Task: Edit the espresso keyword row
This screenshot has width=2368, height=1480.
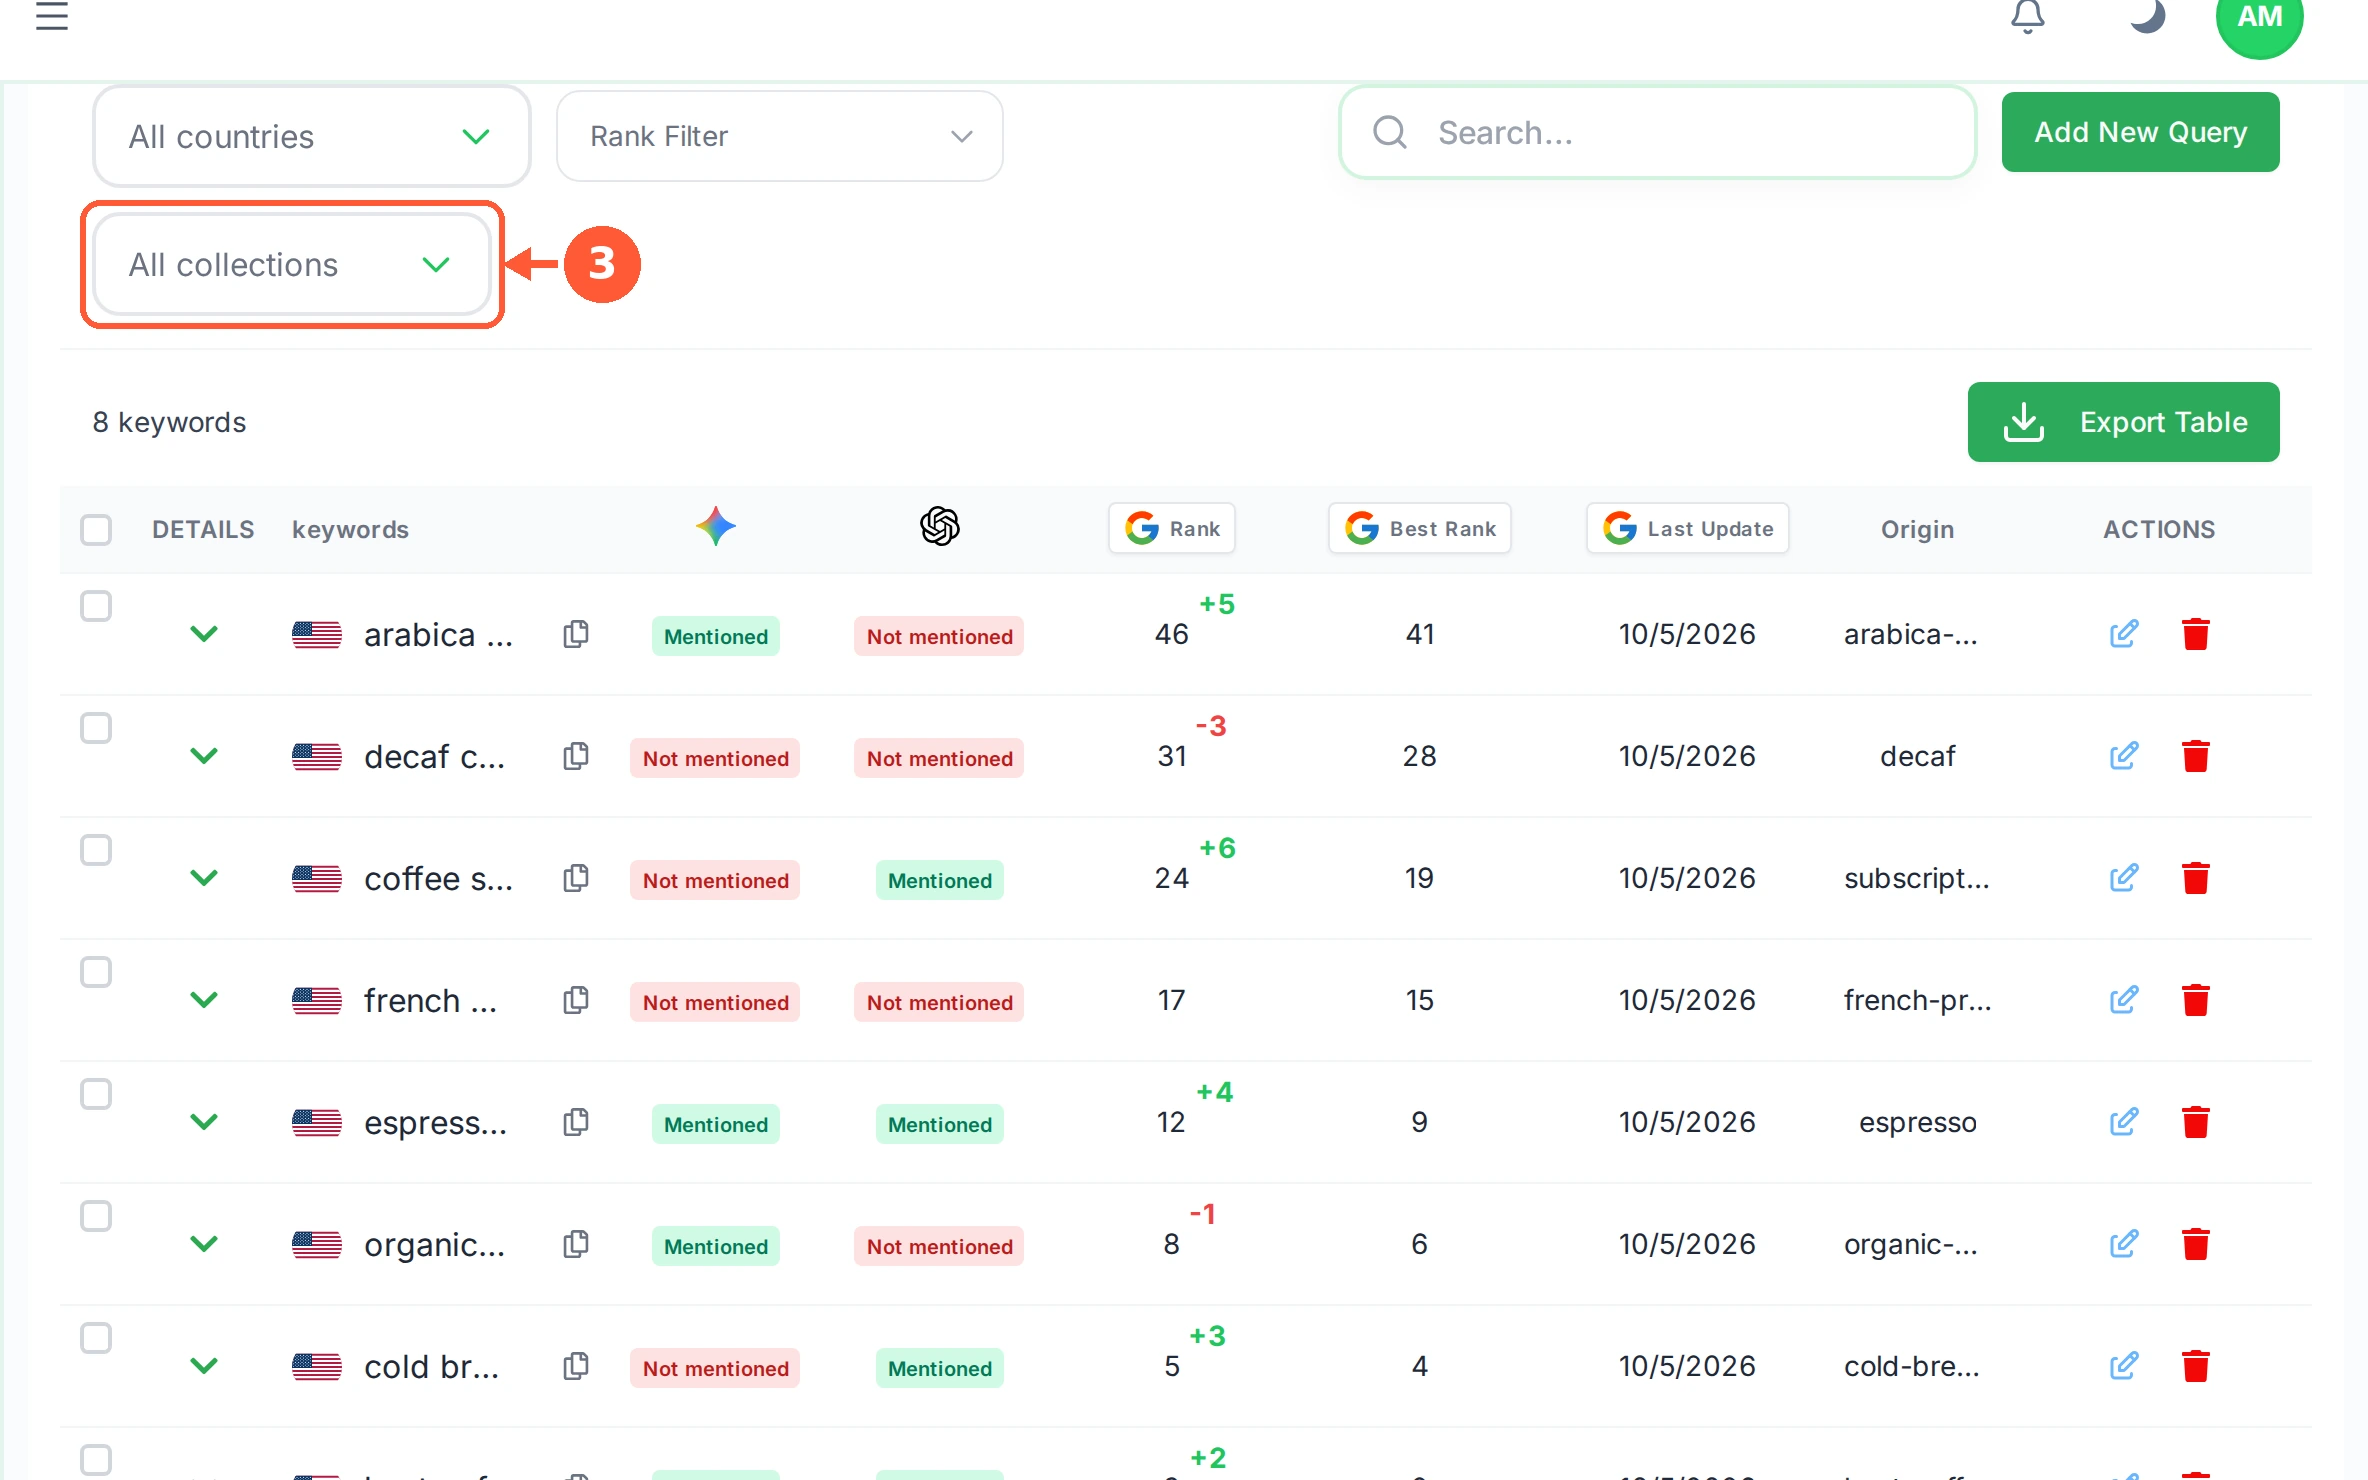Action: pos(2124,1122)
